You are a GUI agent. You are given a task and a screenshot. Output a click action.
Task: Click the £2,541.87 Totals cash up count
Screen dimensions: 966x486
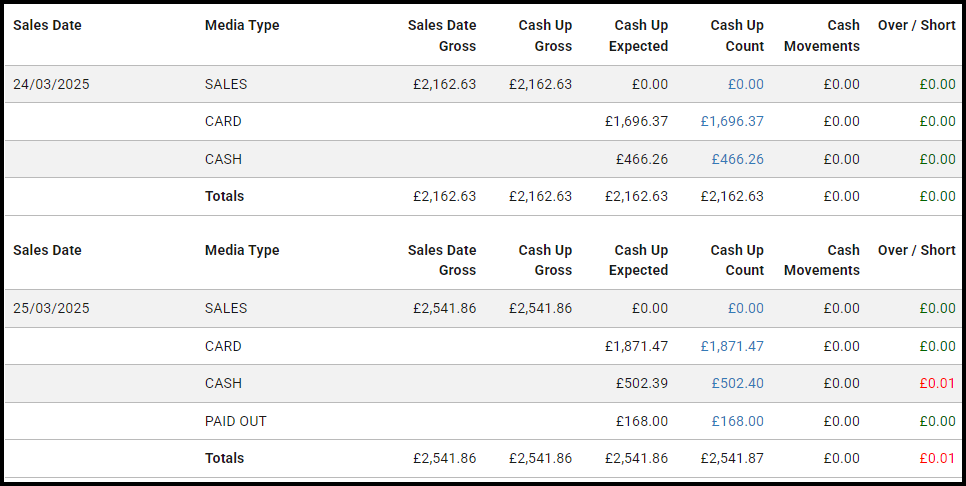pyautogui.click(x=732, y=458)
